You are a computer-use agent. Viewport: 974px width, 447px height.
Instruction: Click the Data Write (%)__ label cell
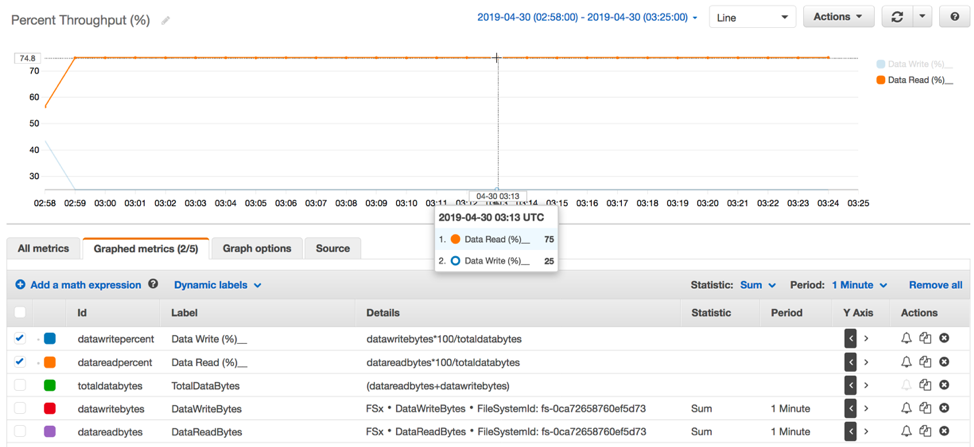pyautogui.click(x=209, y=339)
